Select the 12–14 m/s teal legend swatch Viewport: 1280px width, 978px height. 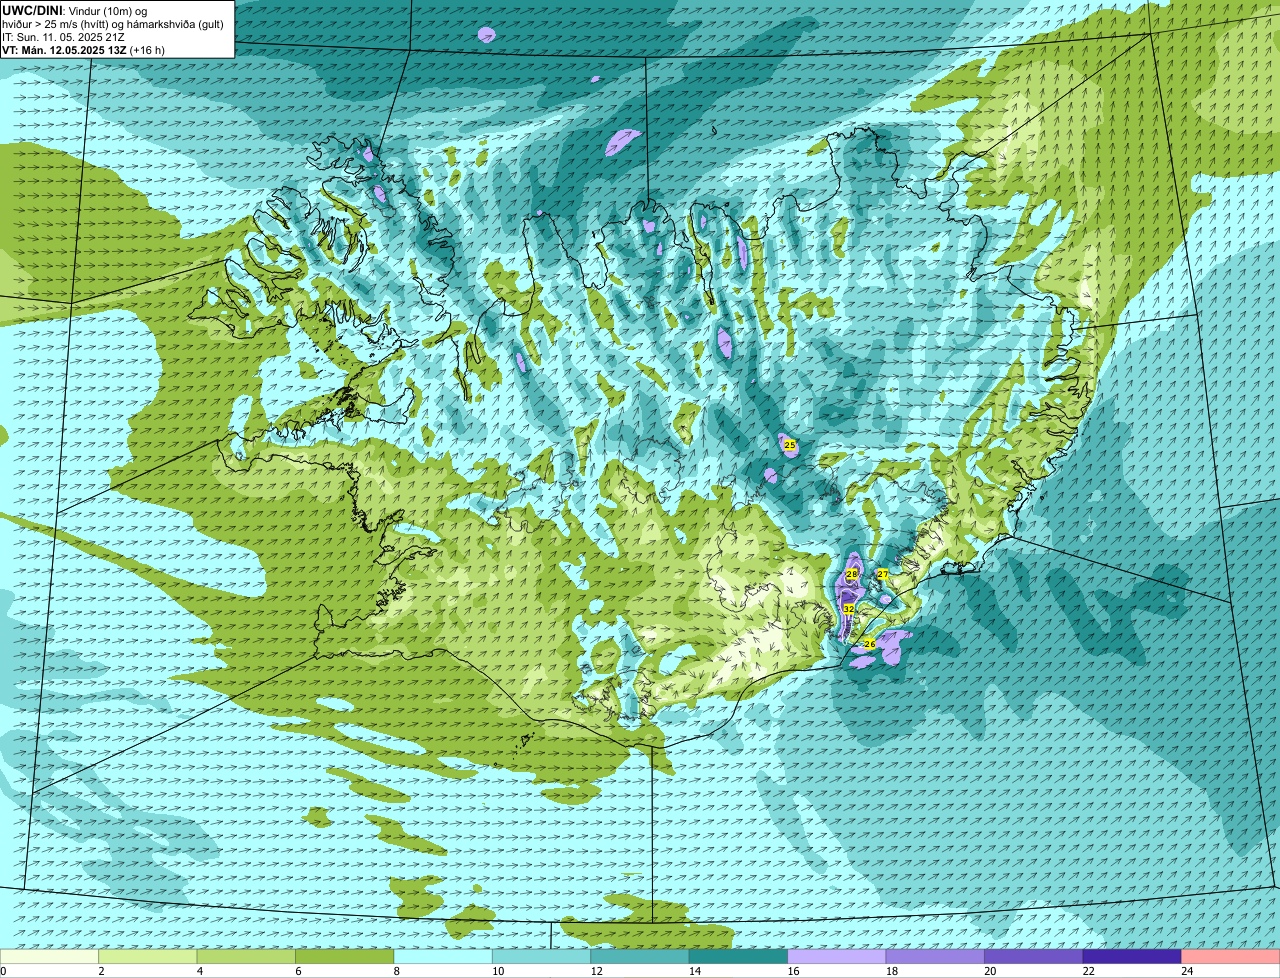pos(640,956)
